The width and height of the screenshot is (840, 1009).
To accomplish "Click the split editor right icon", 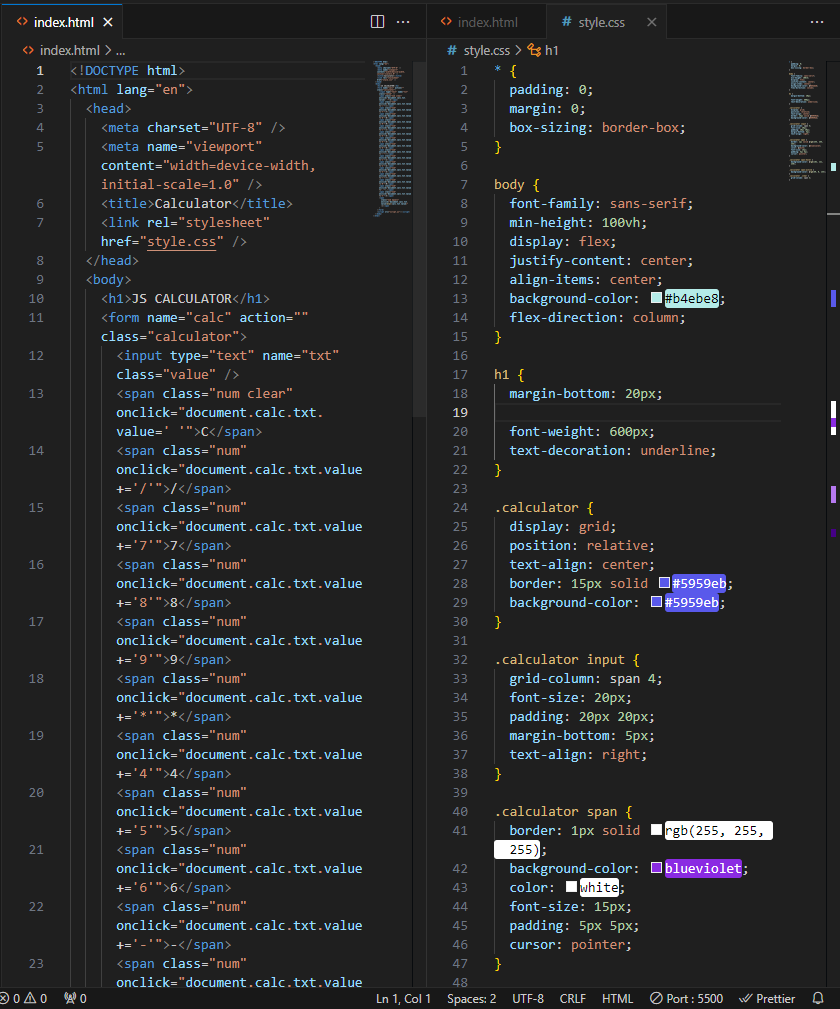I will coord(378,22).
